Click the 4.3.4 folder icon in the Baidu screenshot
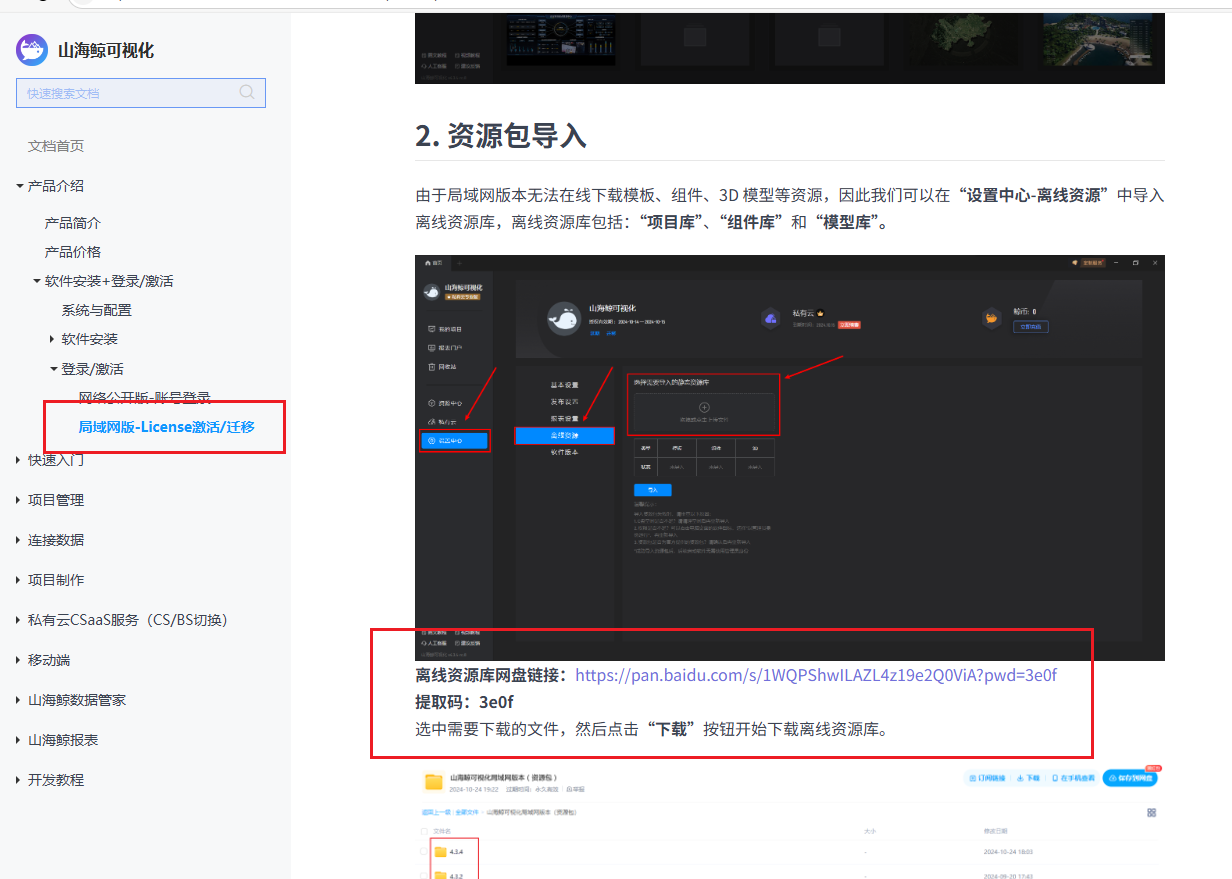The height and width of the screenshot is (879, 1232). click(440, 851)
